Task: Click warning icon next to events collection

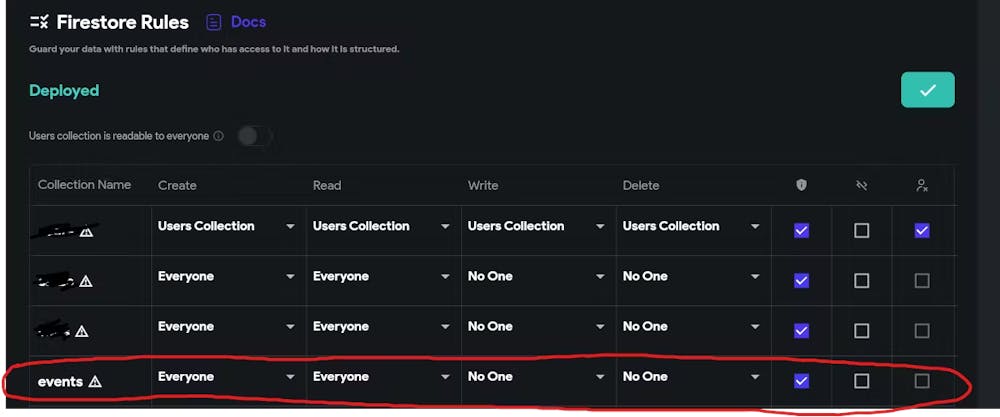Action: pos(95,381)
